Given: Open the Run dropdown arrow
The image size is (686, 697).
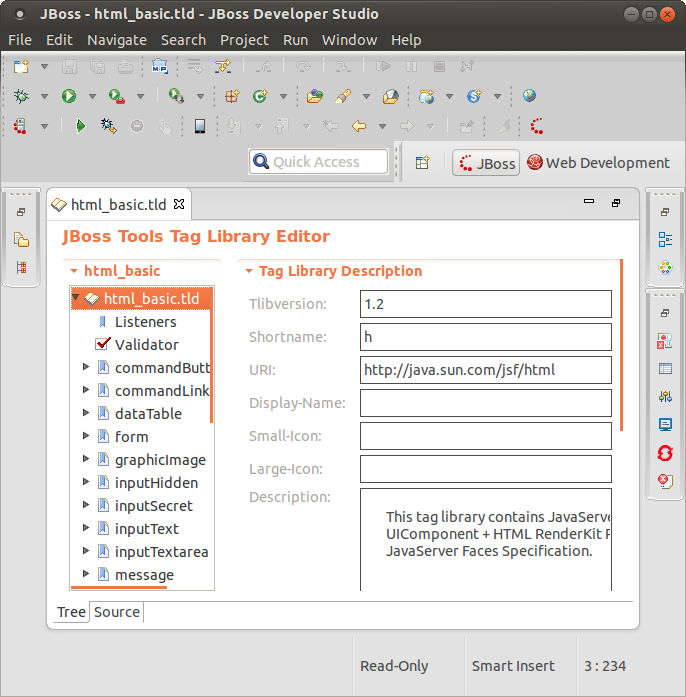Looking at the screenshot, I should pos(92,96).
